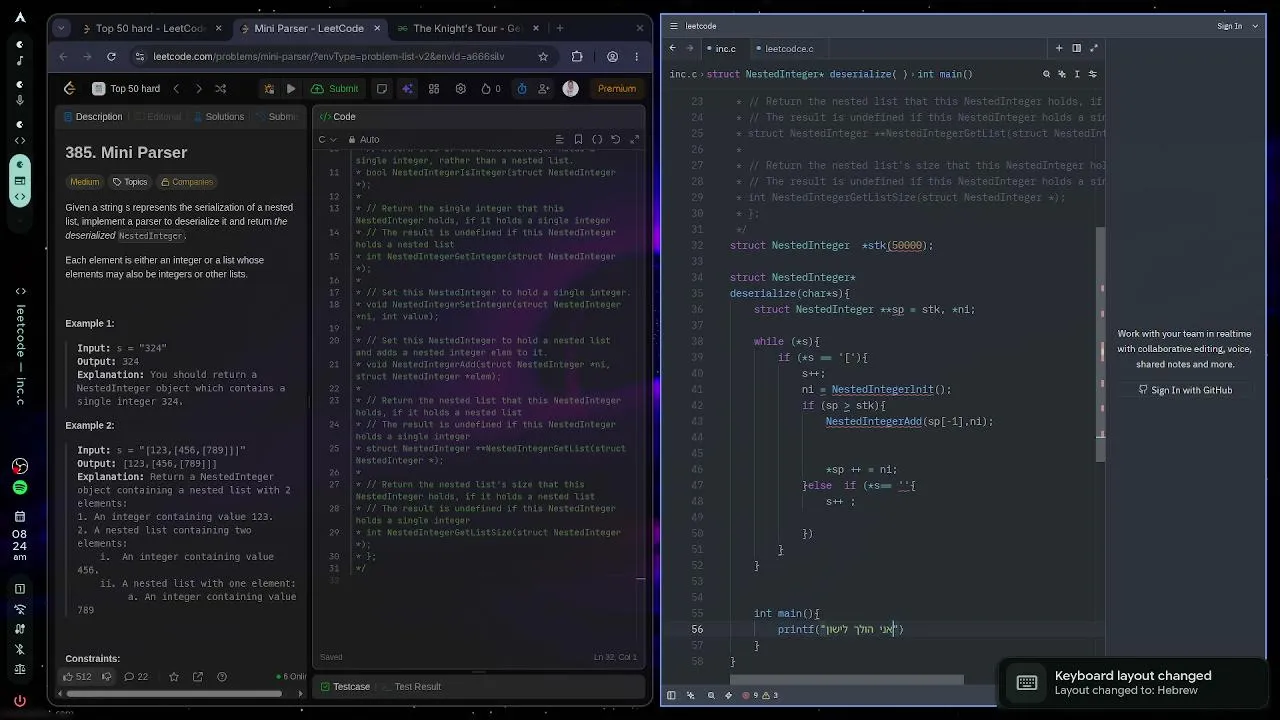Image resolution: width=1280 pixels, height=720 pixels.
Task: Open the Top 50 hard problem list
Action: coord(126,88)
